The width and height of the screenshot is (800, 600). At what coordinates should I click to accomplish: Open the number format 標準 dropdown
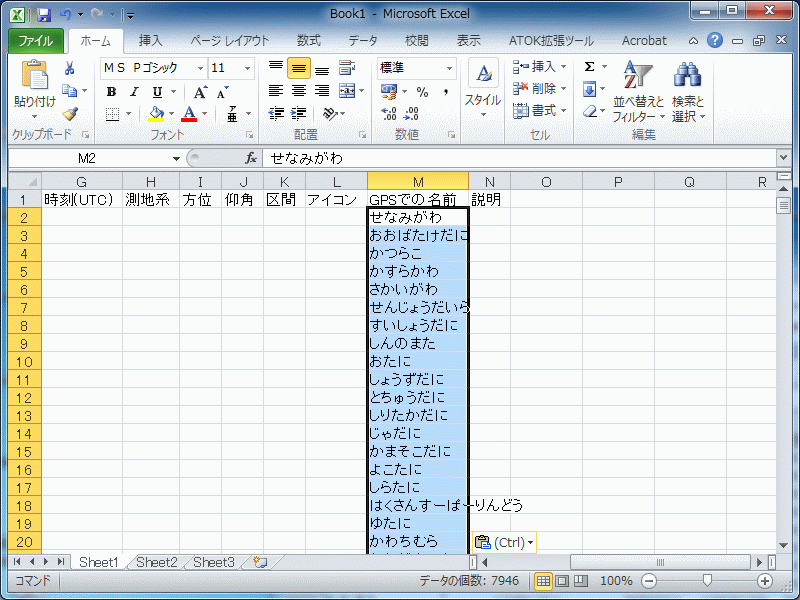pyautogui.click(x=449, y=68)
